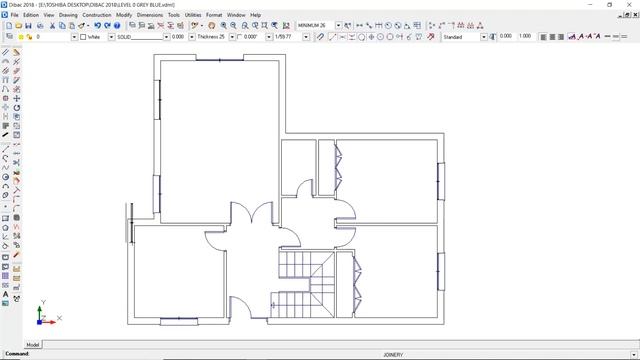
Task: Open the Edition menu
Action: coord(31,15)
